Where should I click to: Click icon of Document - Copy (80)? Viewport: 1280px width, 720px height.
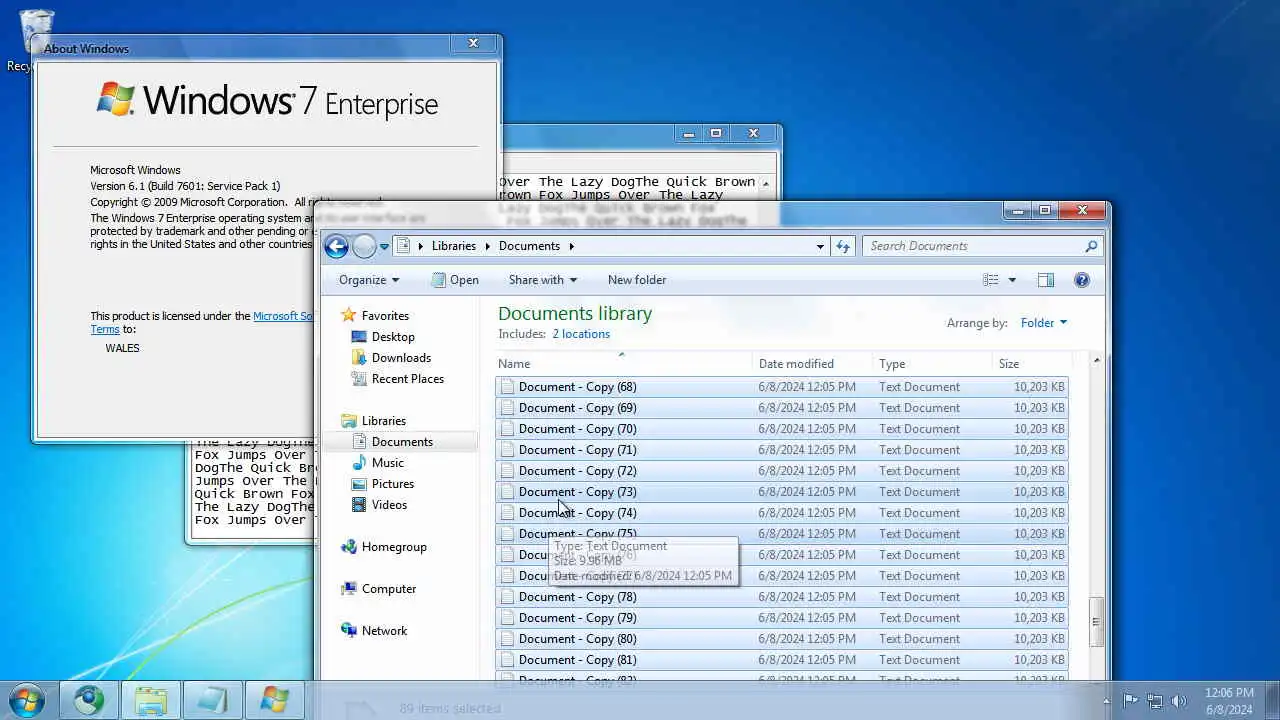coord(507,639)
